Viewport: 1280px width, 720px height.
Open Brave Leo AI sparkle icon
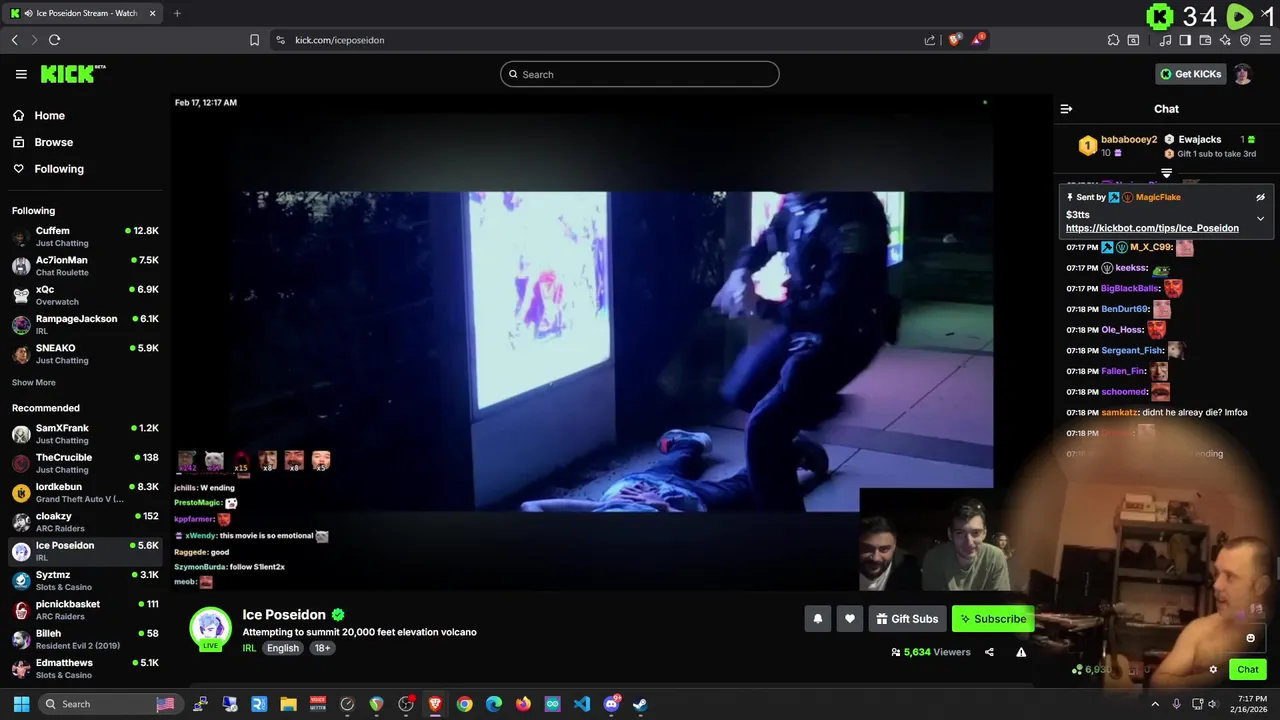1225,40
